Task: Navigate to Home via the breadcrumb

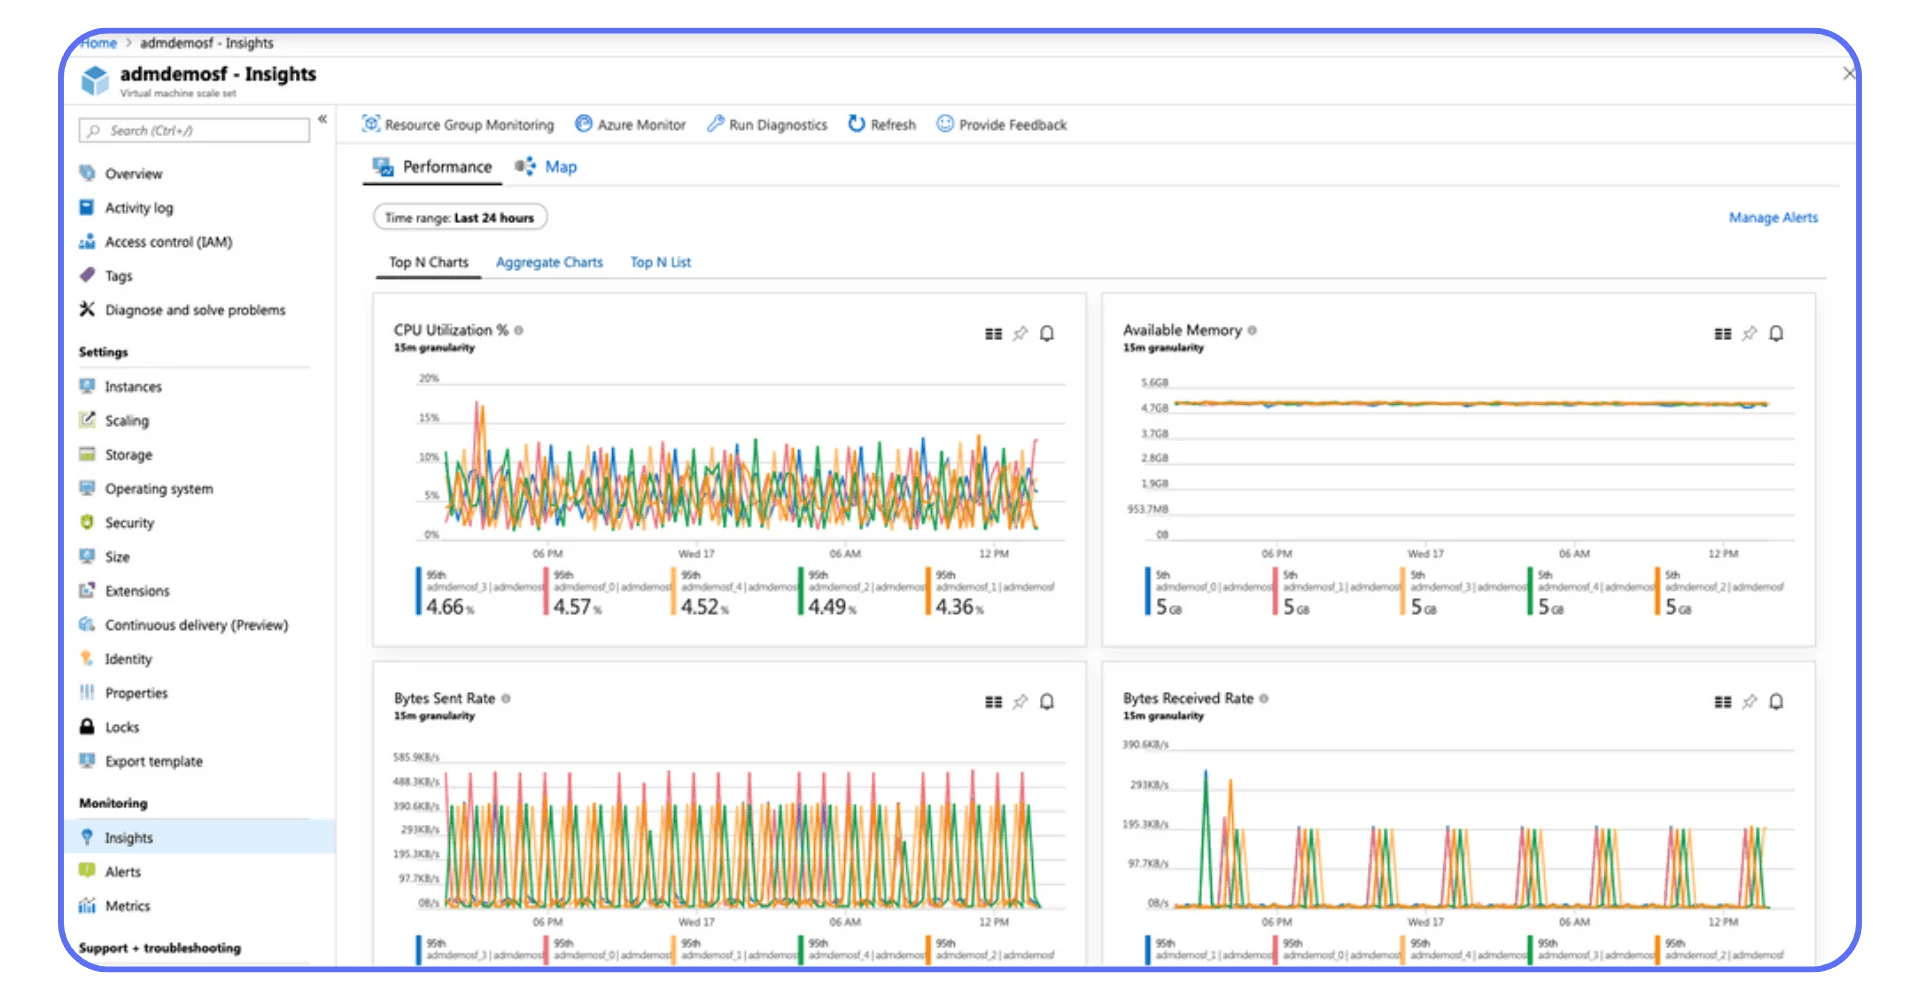Action: click(x=98, y=43)
